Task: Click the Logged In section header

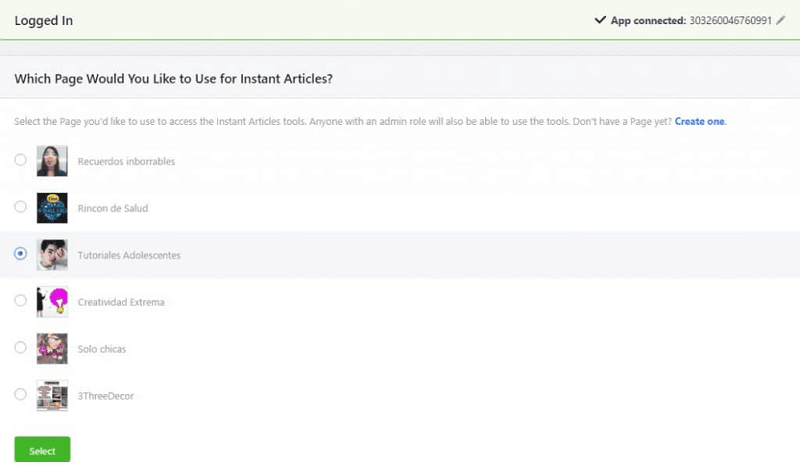Action: pos(43,20)
